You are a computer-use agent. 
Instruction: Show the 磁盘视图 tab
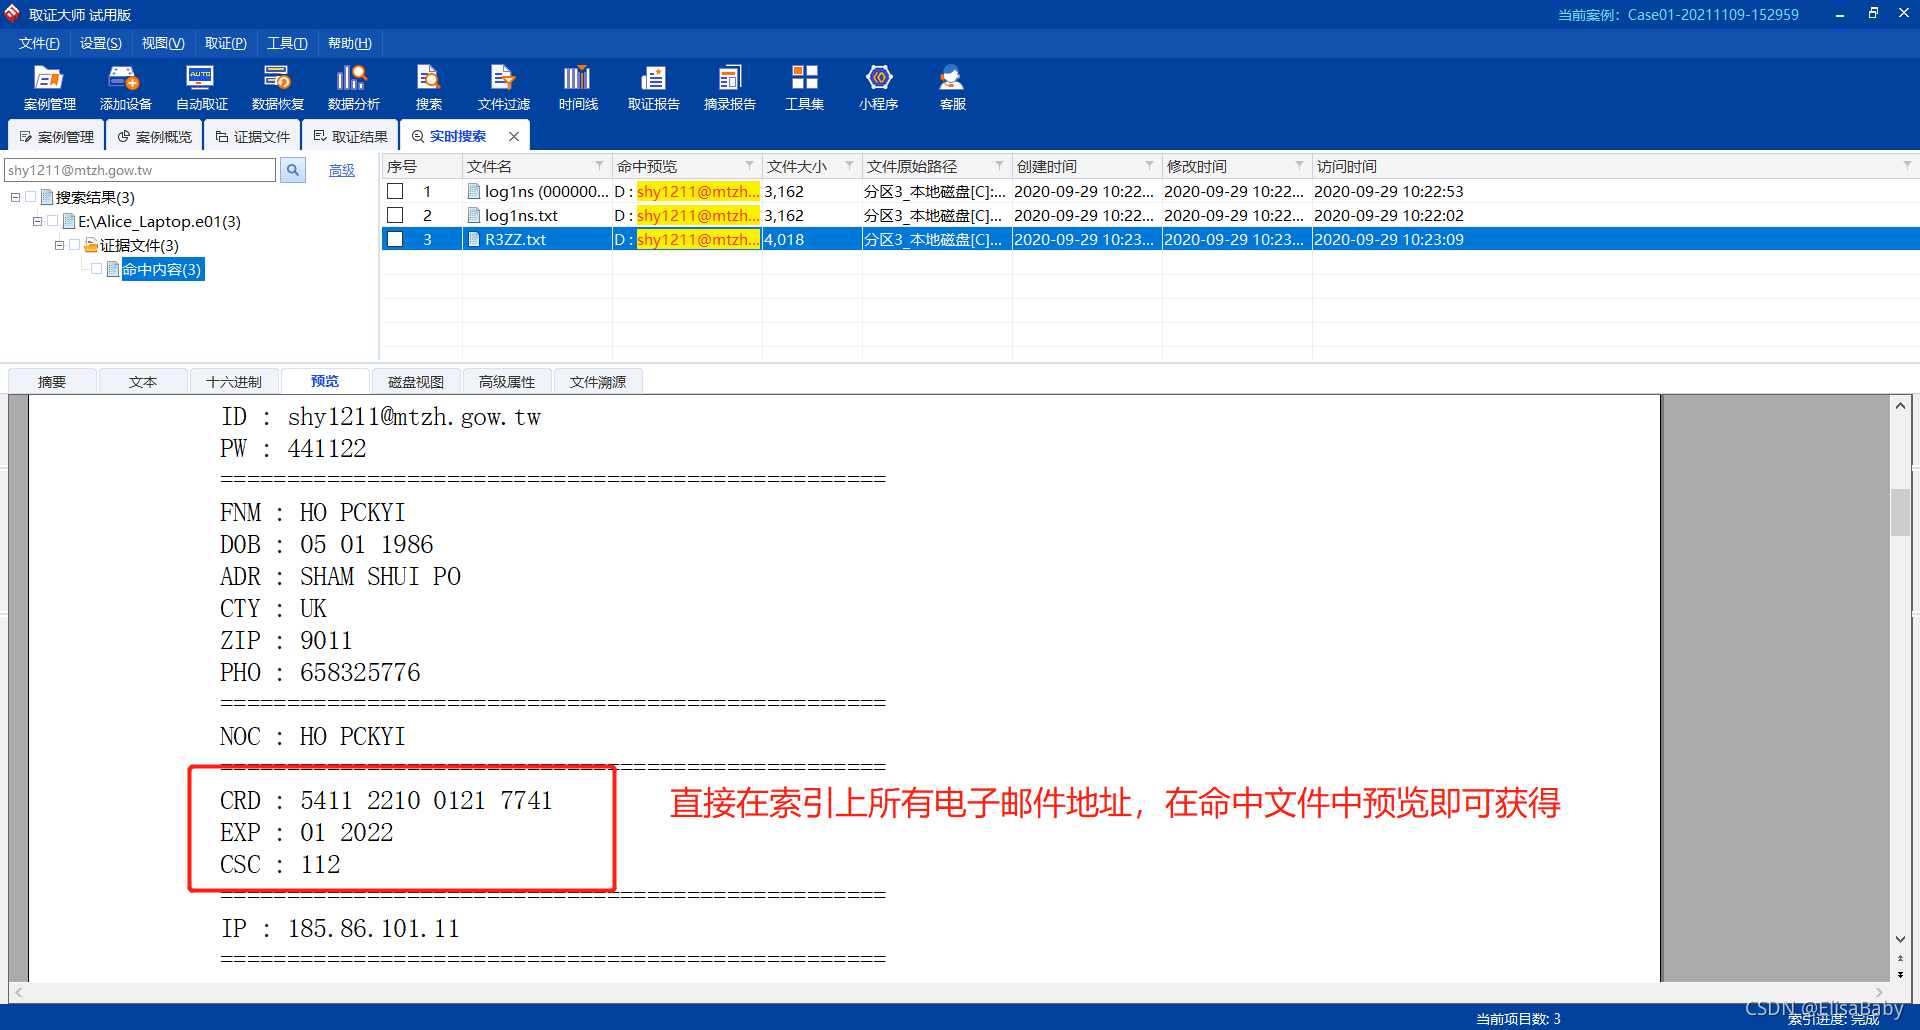point(416,381)
